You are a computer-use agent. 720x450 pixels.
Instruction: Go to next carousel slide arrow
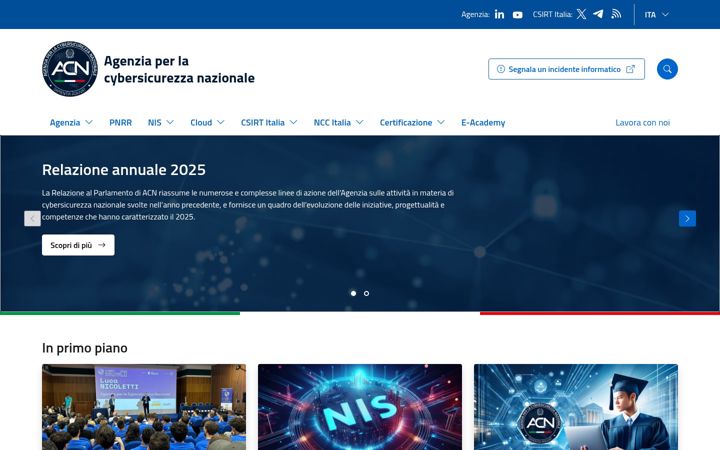point(687,219)
